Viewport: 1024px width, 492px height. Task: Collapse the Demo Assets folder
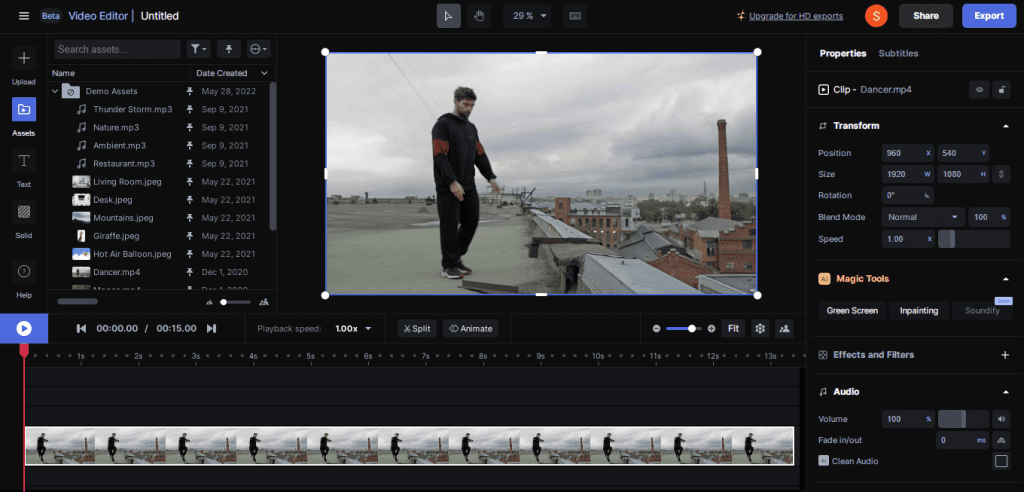pyautogui.click(x=56, y=91)
